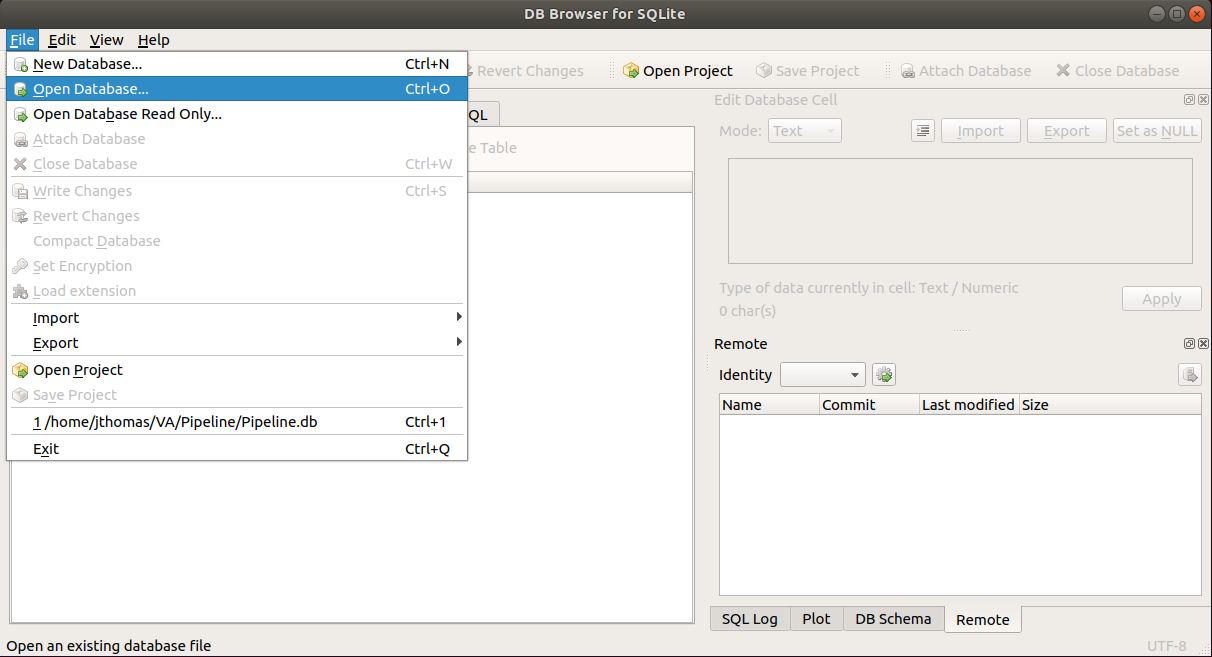
Task: Choose Open Project in the File menu
Action: (237, 370)
